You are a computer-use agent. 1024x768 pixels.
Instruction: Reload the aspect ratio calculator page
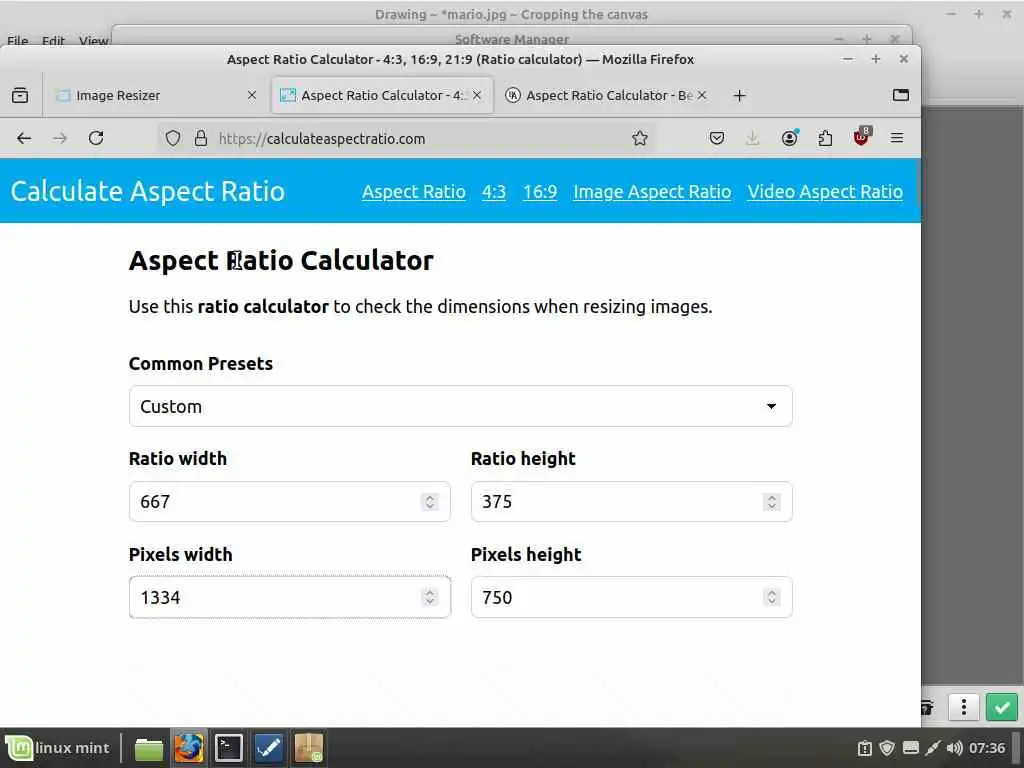point(96,138)
